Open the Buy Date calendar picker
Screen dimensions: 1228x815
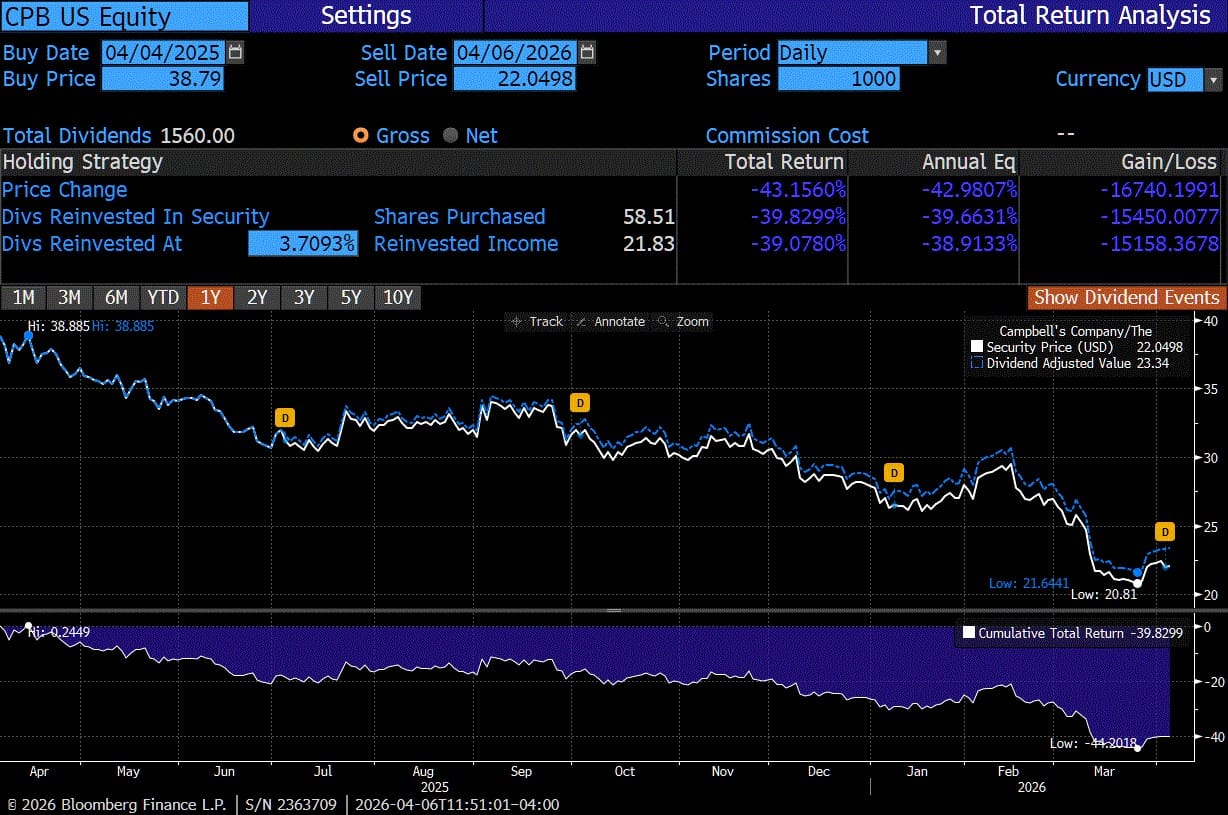[233, 52]
